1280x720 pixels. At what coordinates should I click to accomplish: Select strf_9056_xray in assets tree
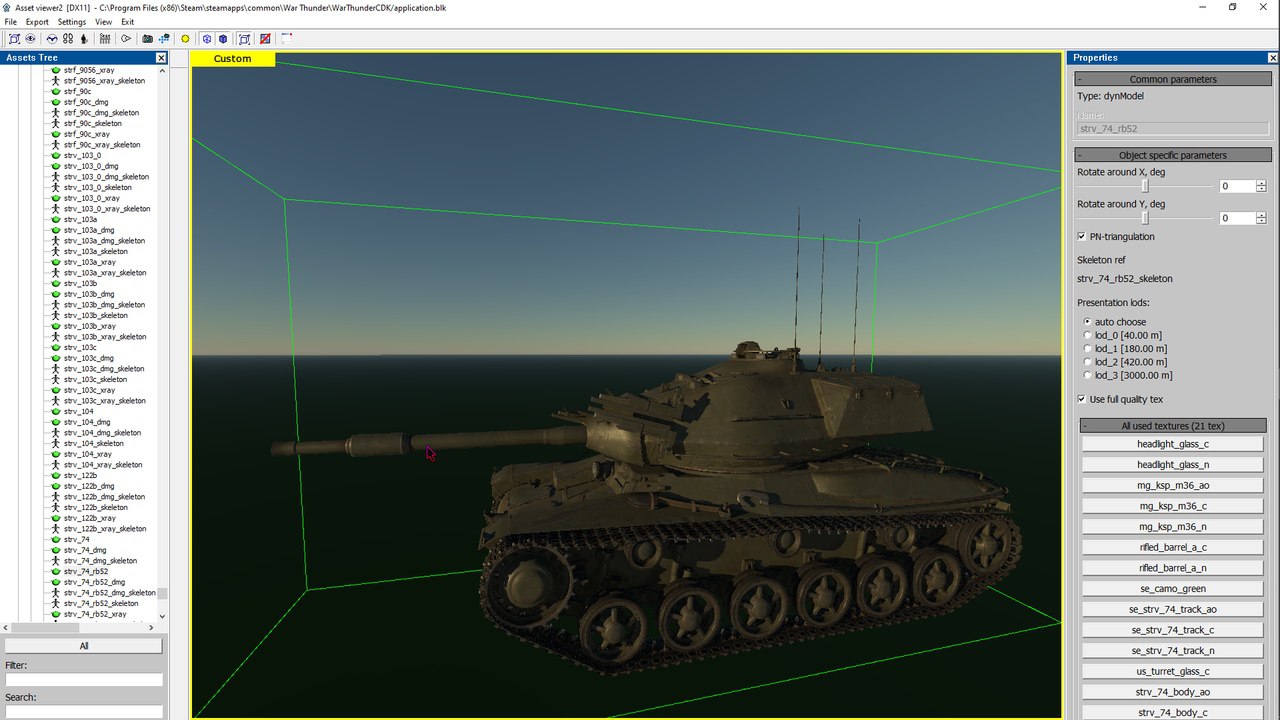89,70
